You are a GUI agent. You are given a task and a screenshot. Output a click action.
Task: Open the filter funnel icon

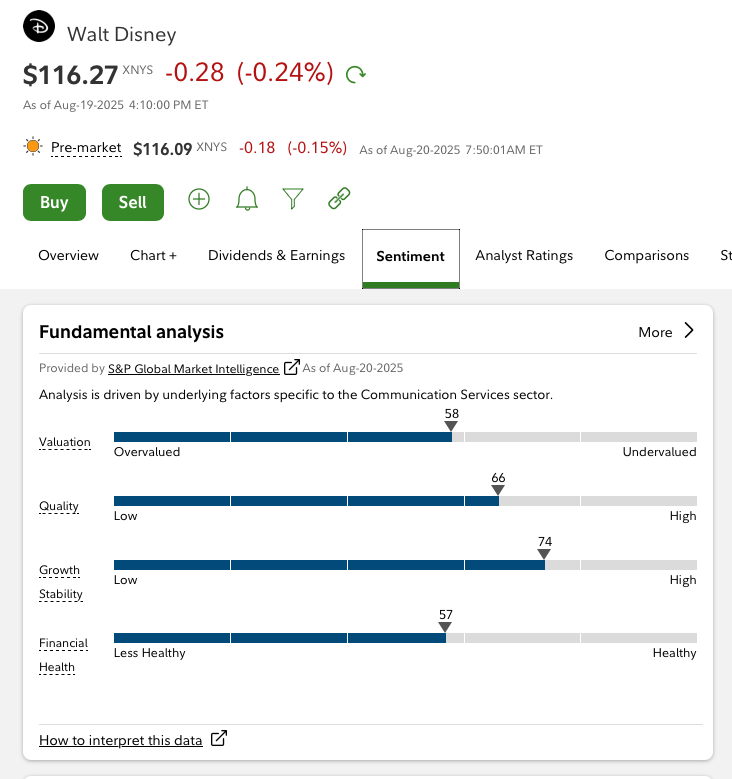coord(292,200)
